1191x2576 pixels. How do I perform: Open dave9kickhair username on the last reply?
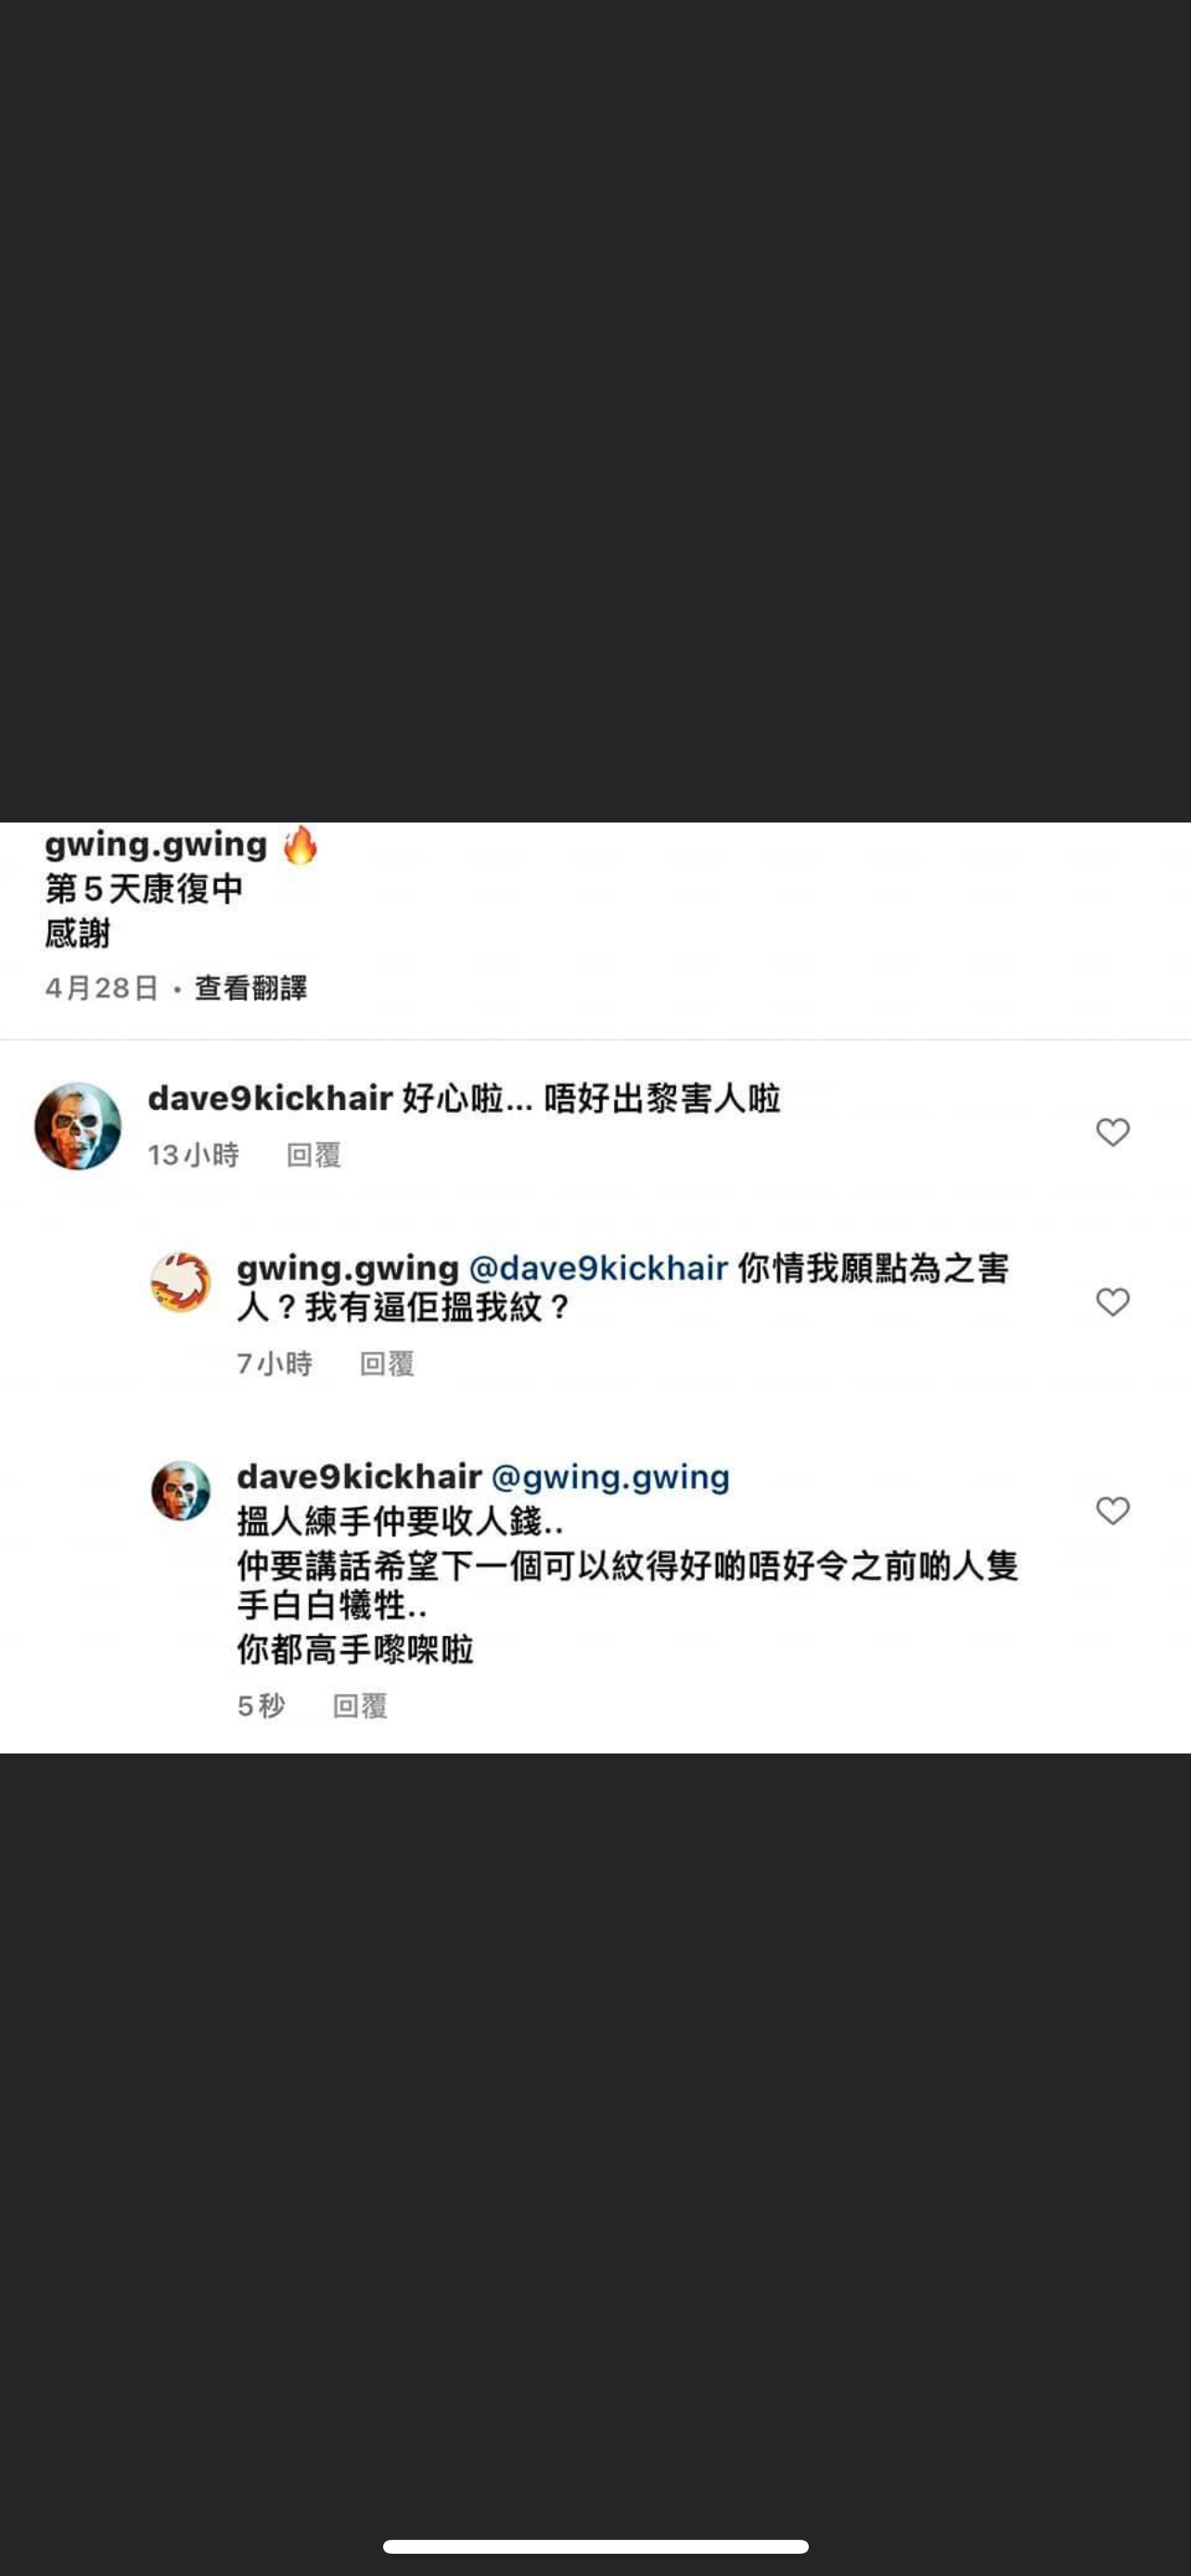click(360, 1476)
